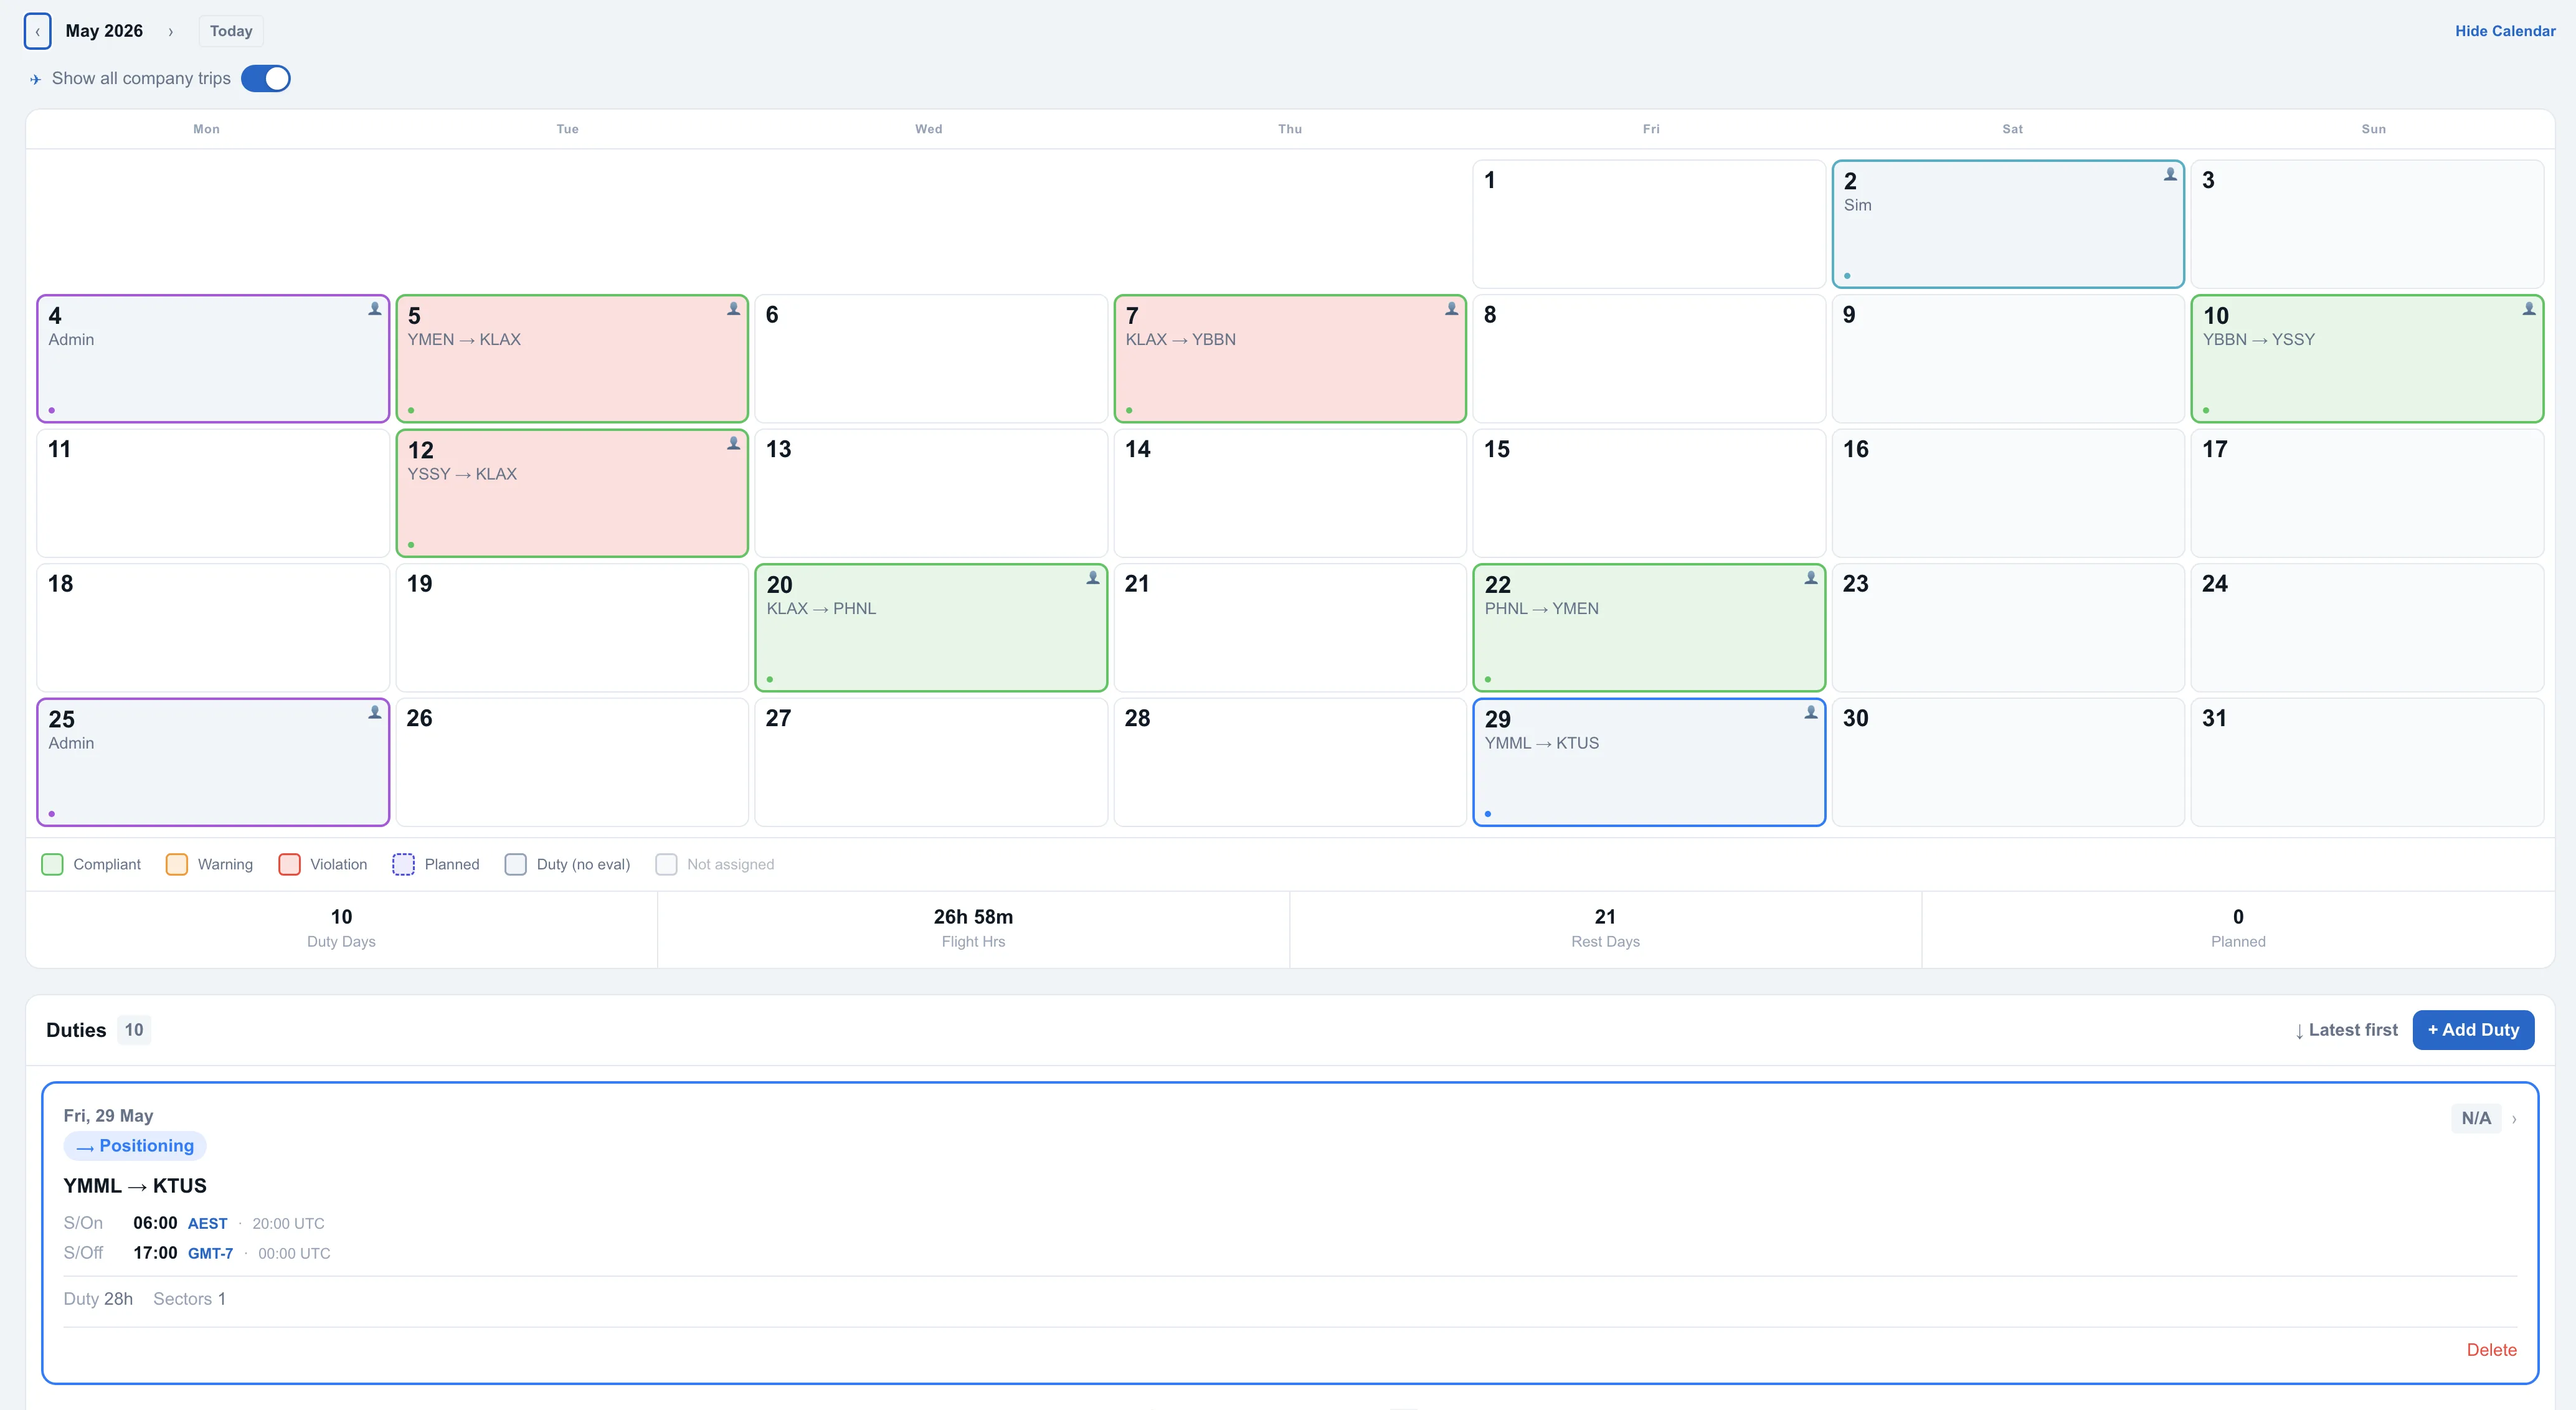Image resolution: width=2576 pixels, height=1410 pixels.
Task: Click the person icon on May 20 KLAX → PHNL
Action: tap(1093, 578)
